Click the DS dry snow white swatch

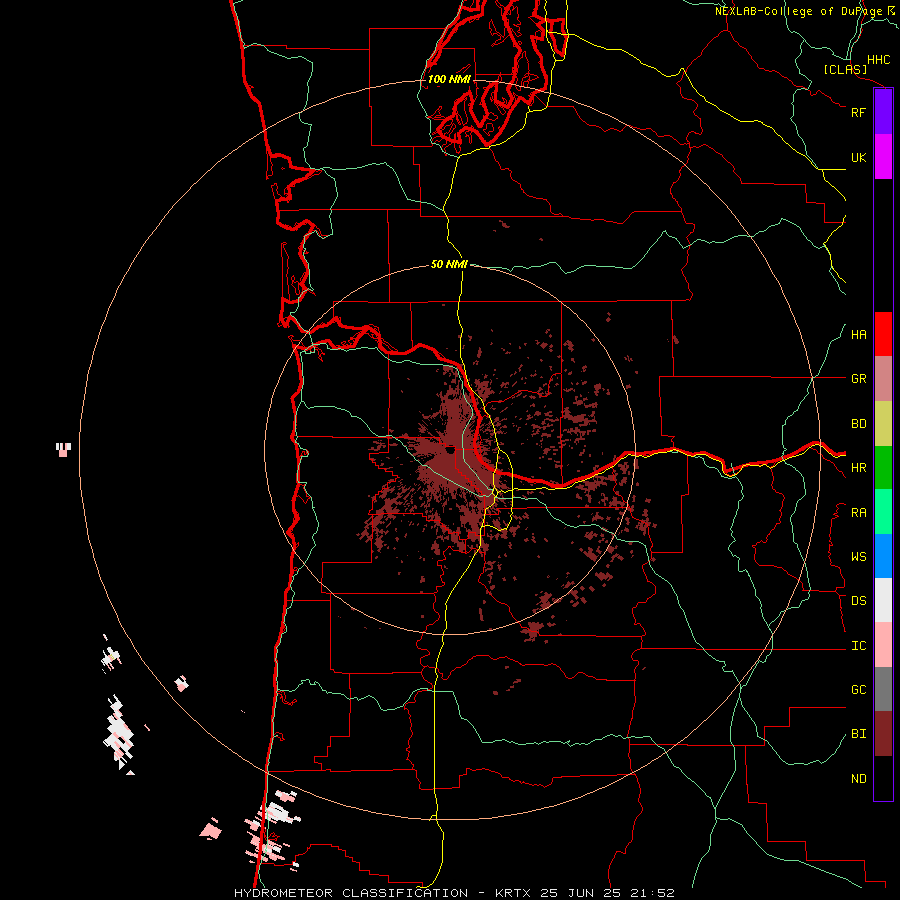coord(883,600)
